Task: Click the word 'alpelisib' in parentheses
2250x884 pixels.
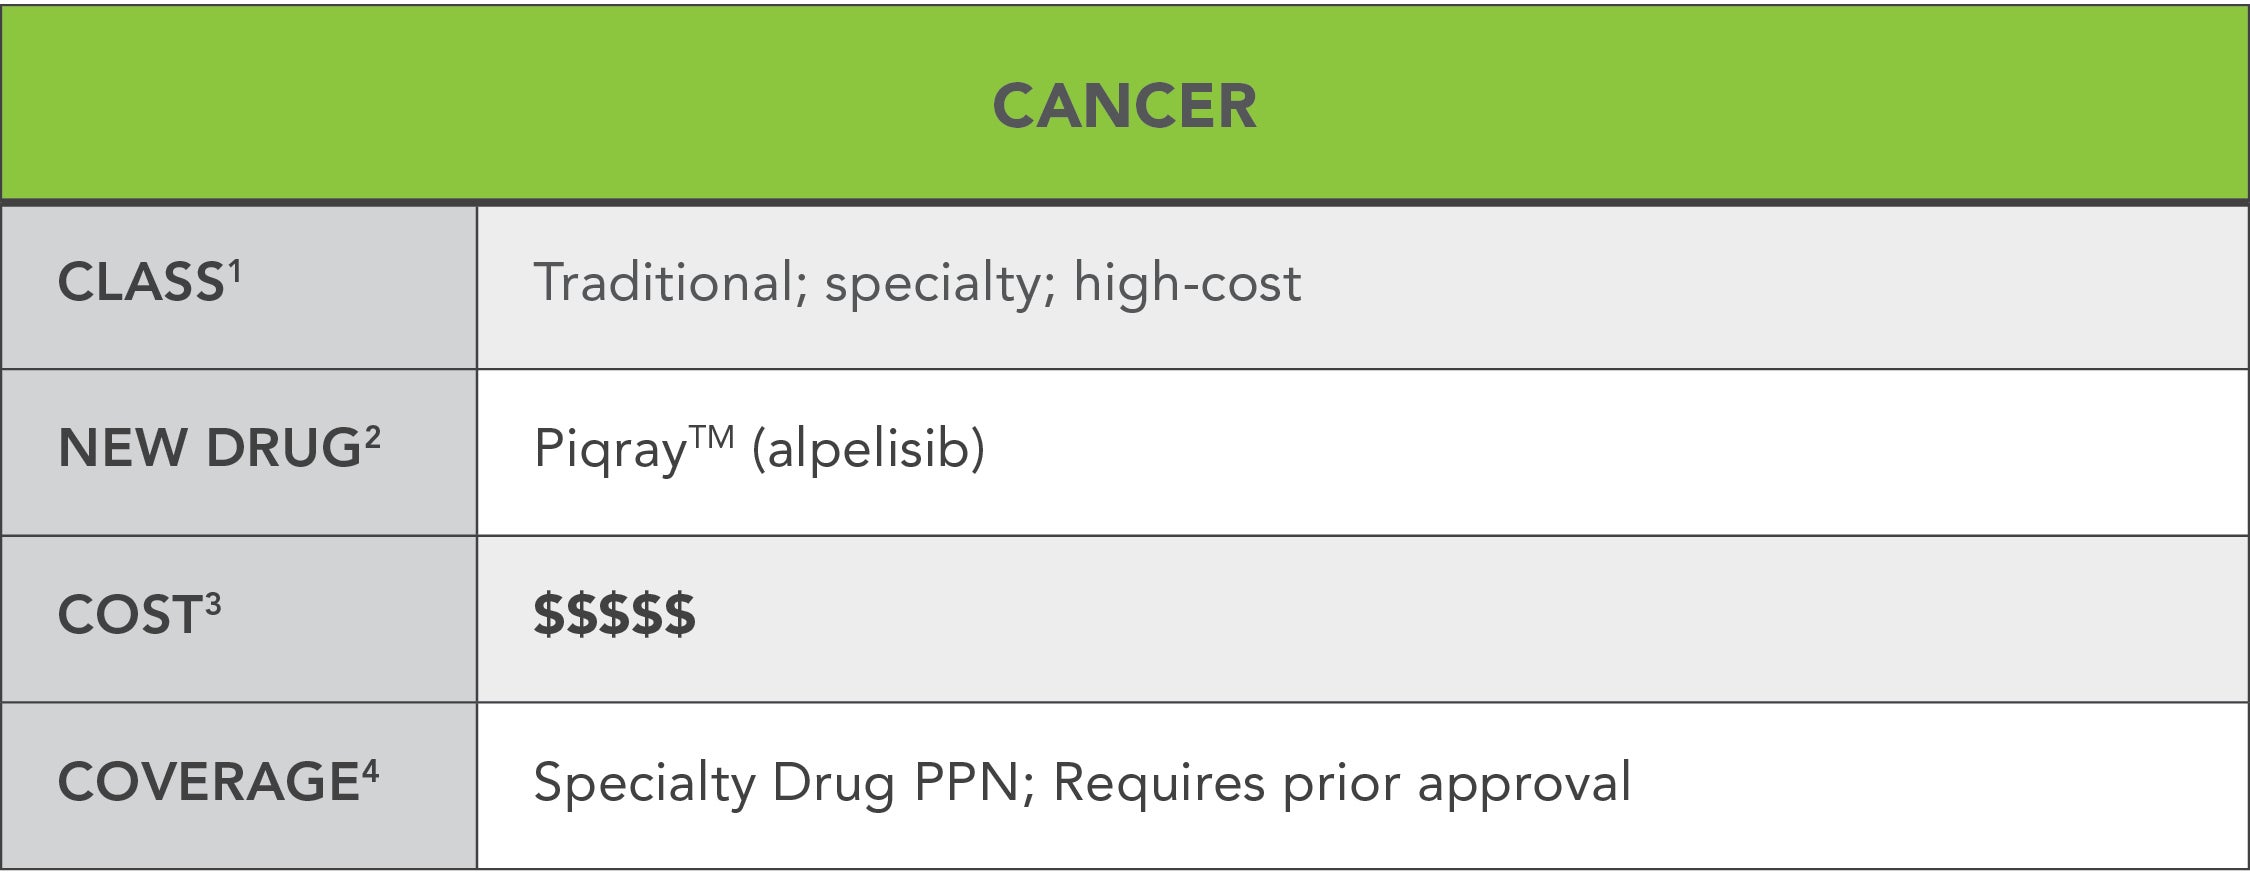Action: coord(868,448)
